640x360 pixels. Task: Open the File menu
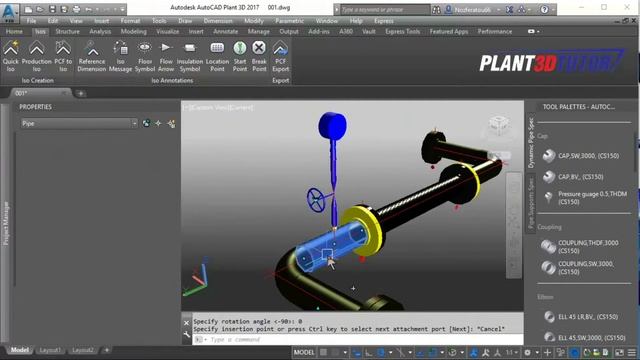[x=31, y=21]
